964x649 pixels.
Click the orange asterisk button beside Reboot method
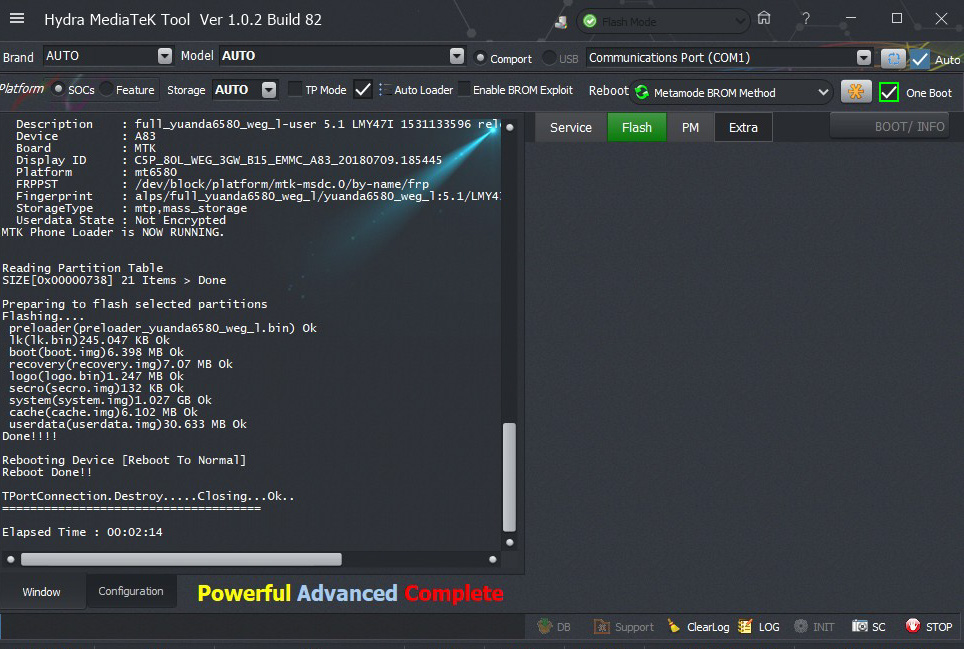point(856,92)
